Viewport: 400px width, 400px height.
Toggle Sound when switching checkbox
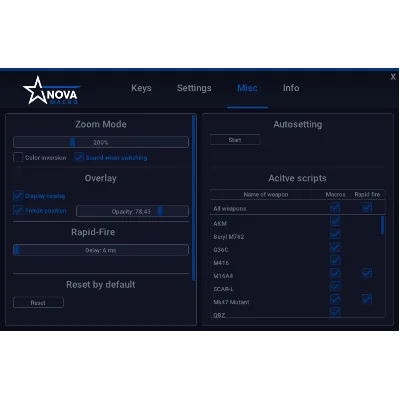click(79, 157)
